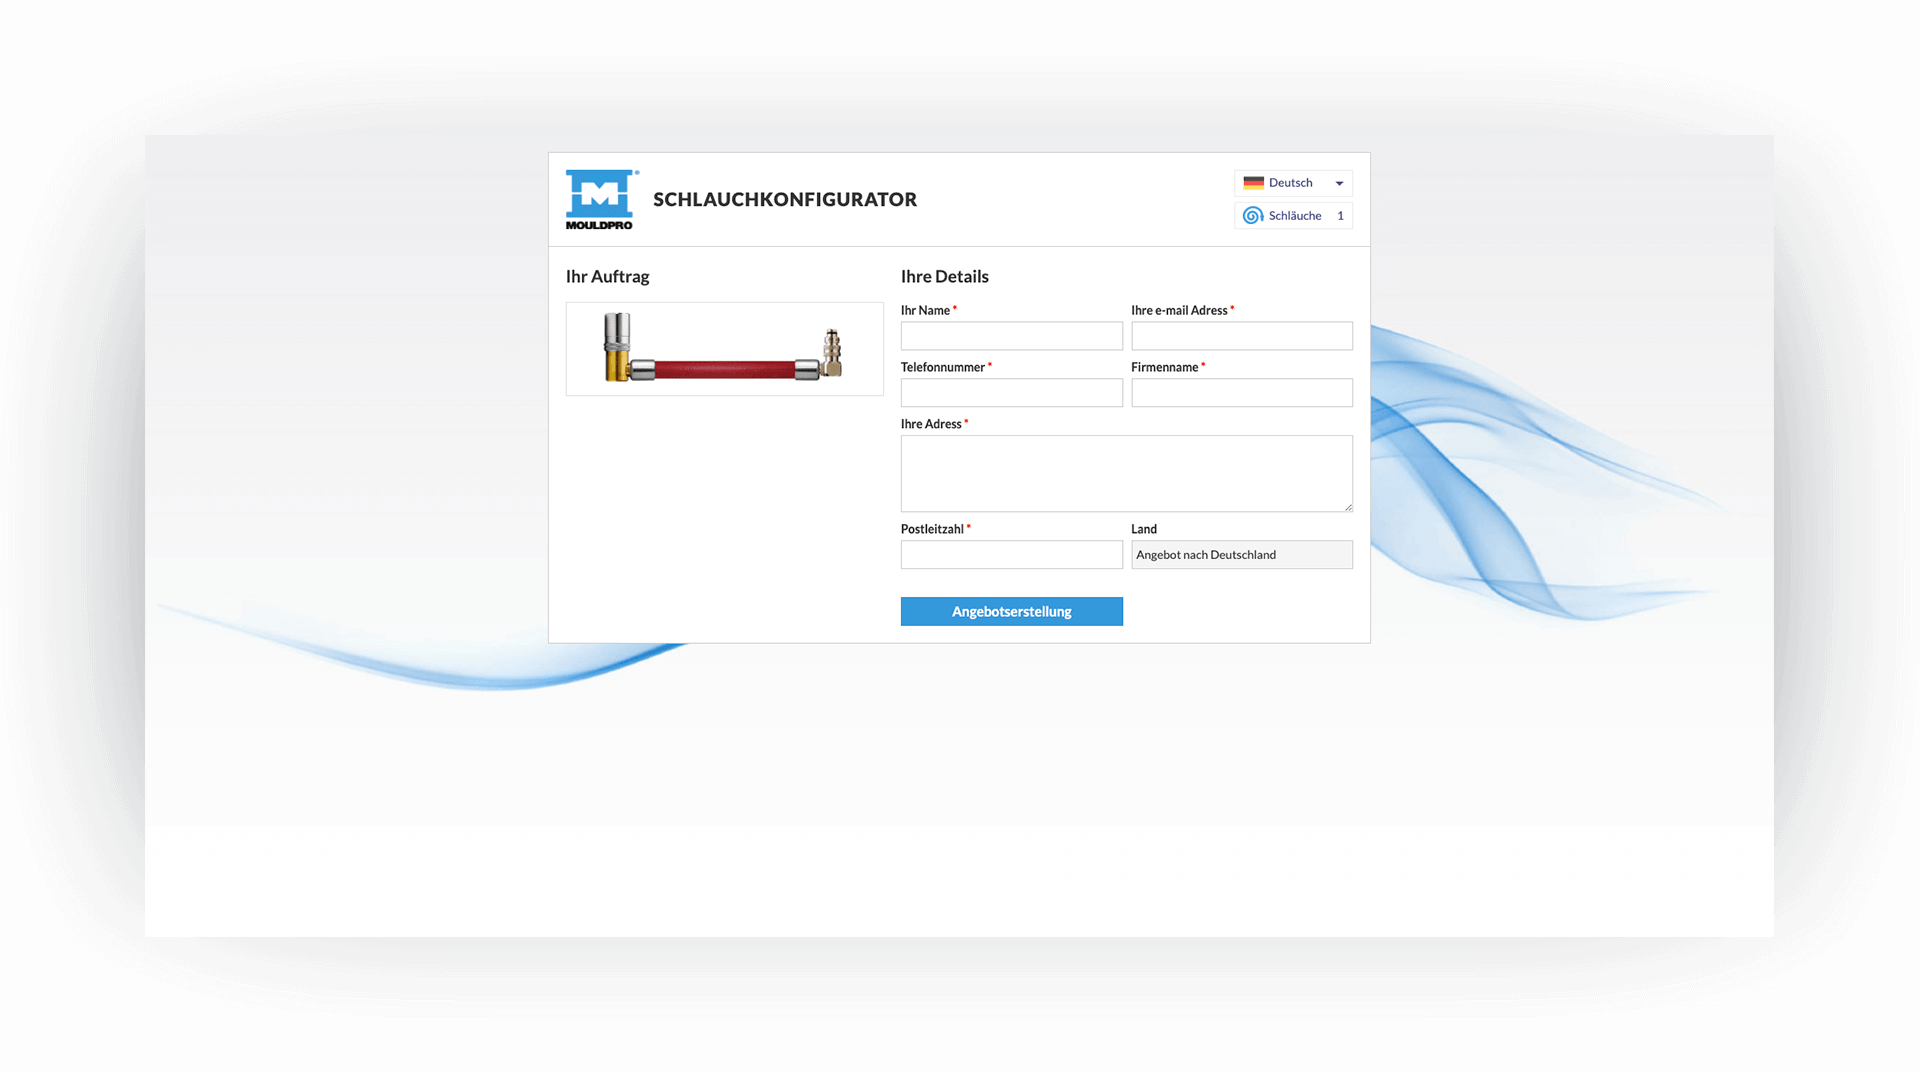
Task: Click the Adress text area resize handle
Action: coord(1348,507)
